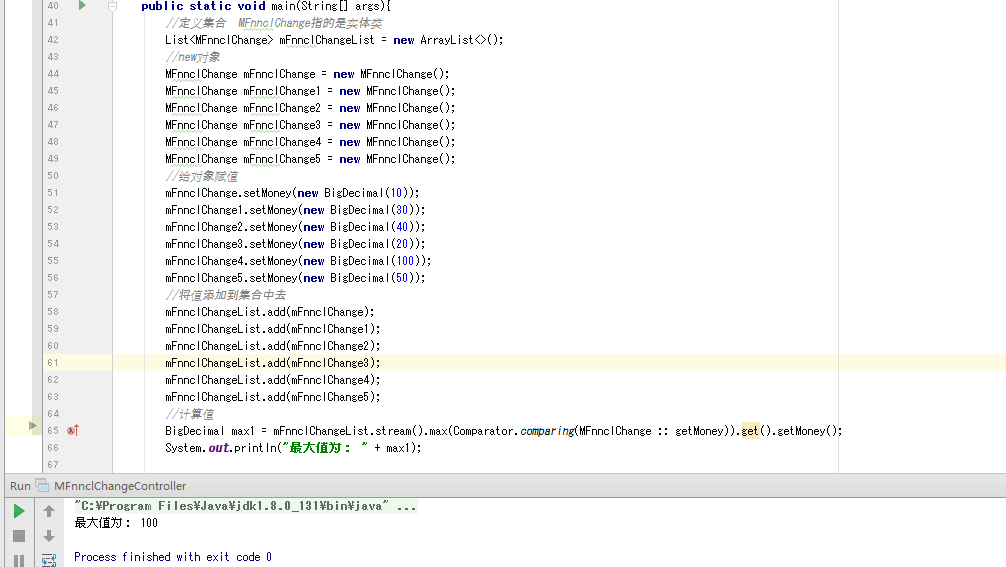
Task: Click the '最大值为：' string literal on line 66
Action: [x=325, y=448]
